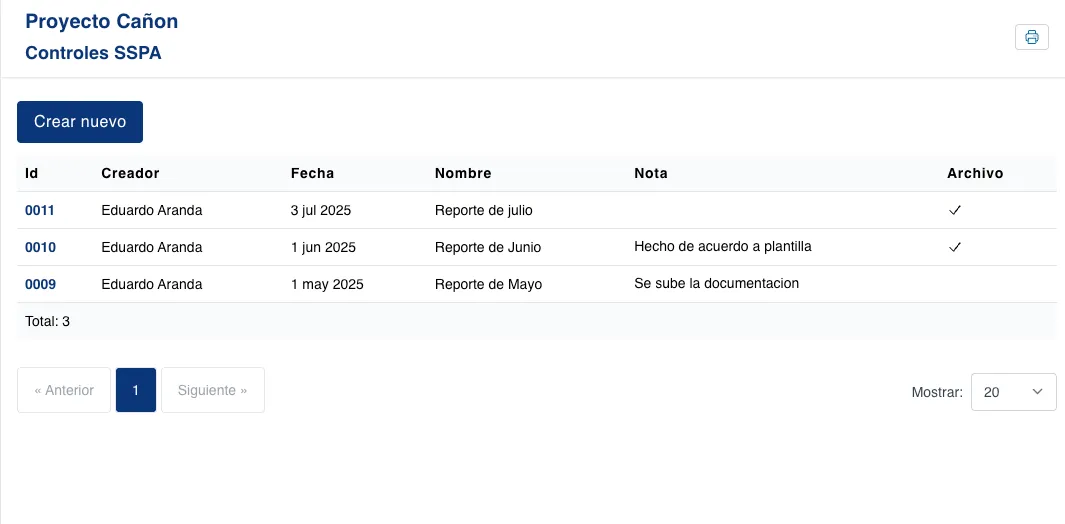Sort by the Creador column header
Viewport: 1065px width, 524px height.
pyautogui.click(x=130, y=173)
